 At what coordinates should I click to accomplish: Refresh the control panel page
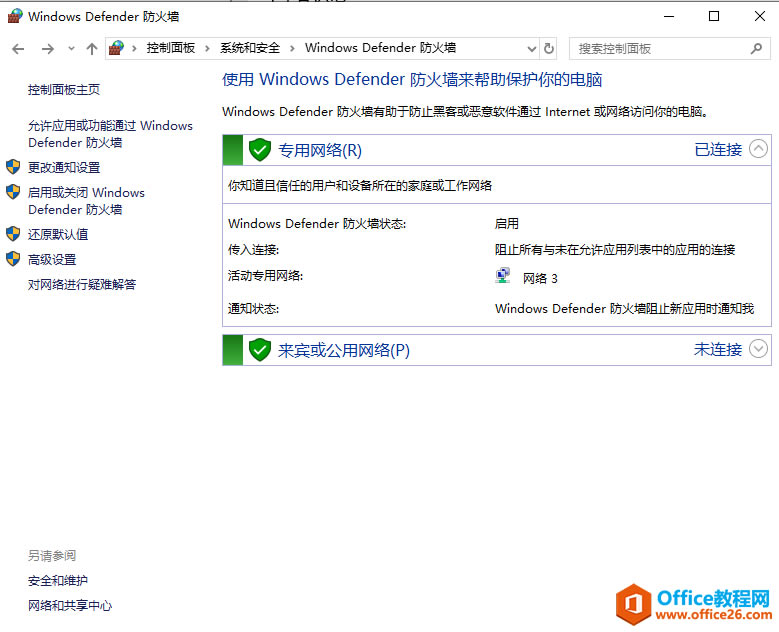548,49
